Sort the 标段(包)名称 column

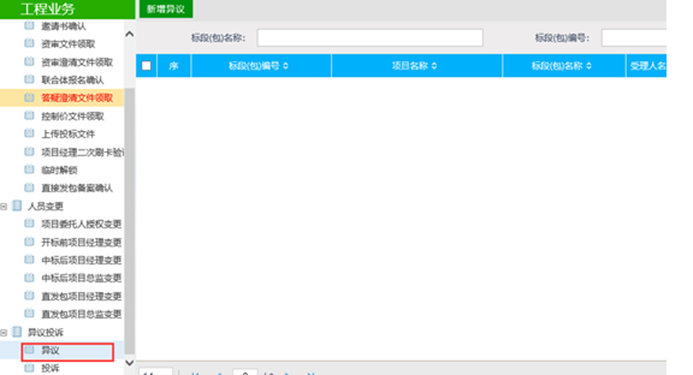589,66
